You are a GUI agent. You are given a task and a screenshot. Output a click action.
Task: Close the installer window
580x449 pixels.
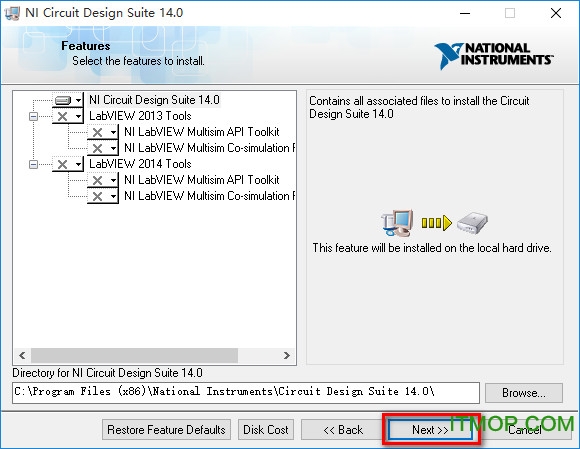556,13
